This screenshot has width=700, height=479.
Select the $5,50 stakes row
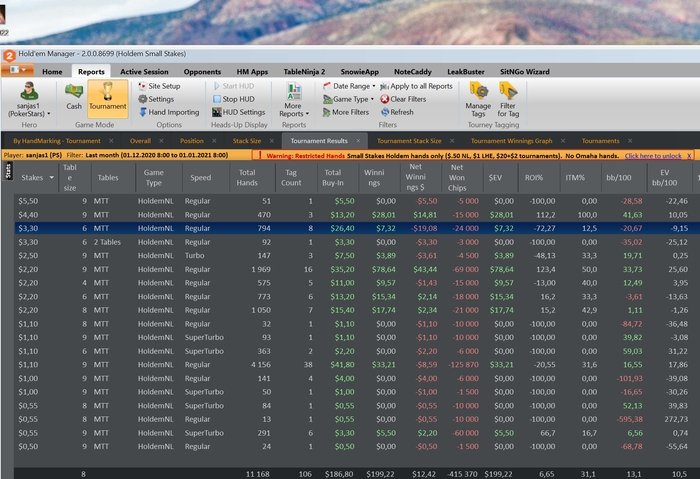click(355, 201)
